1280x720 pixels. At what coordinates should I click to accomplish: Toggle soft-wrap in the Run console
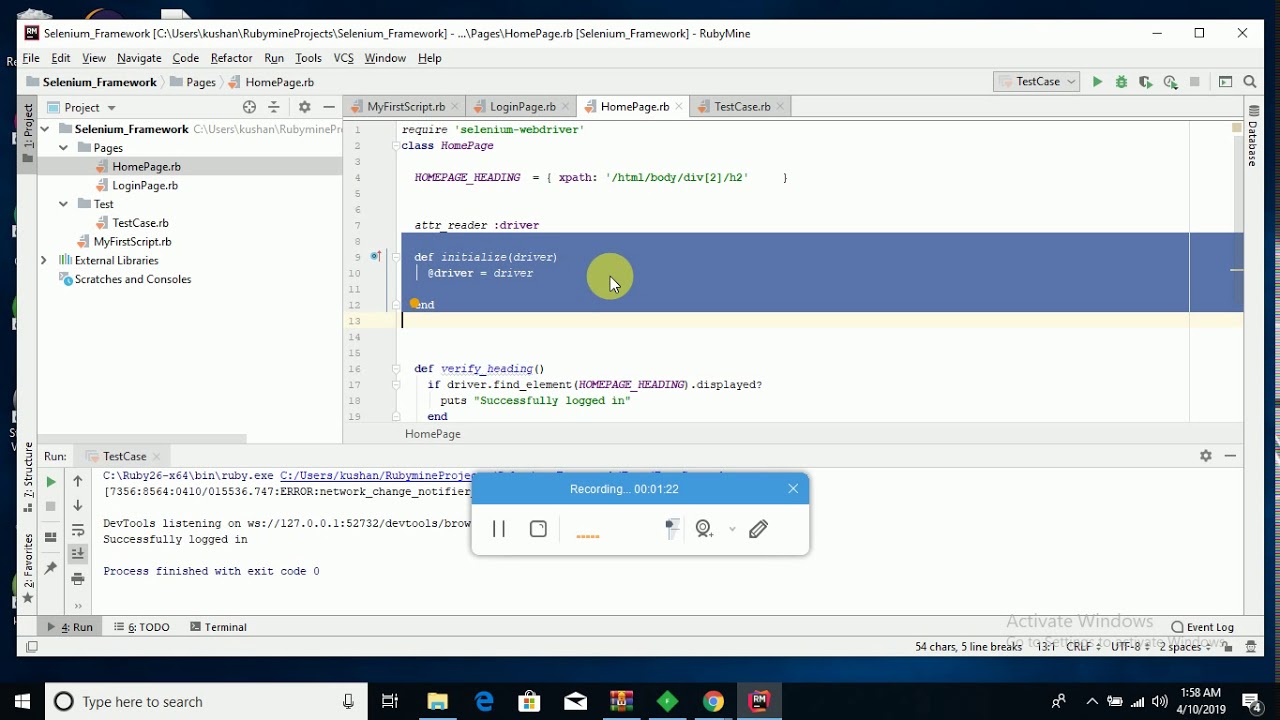click(78, 530)
